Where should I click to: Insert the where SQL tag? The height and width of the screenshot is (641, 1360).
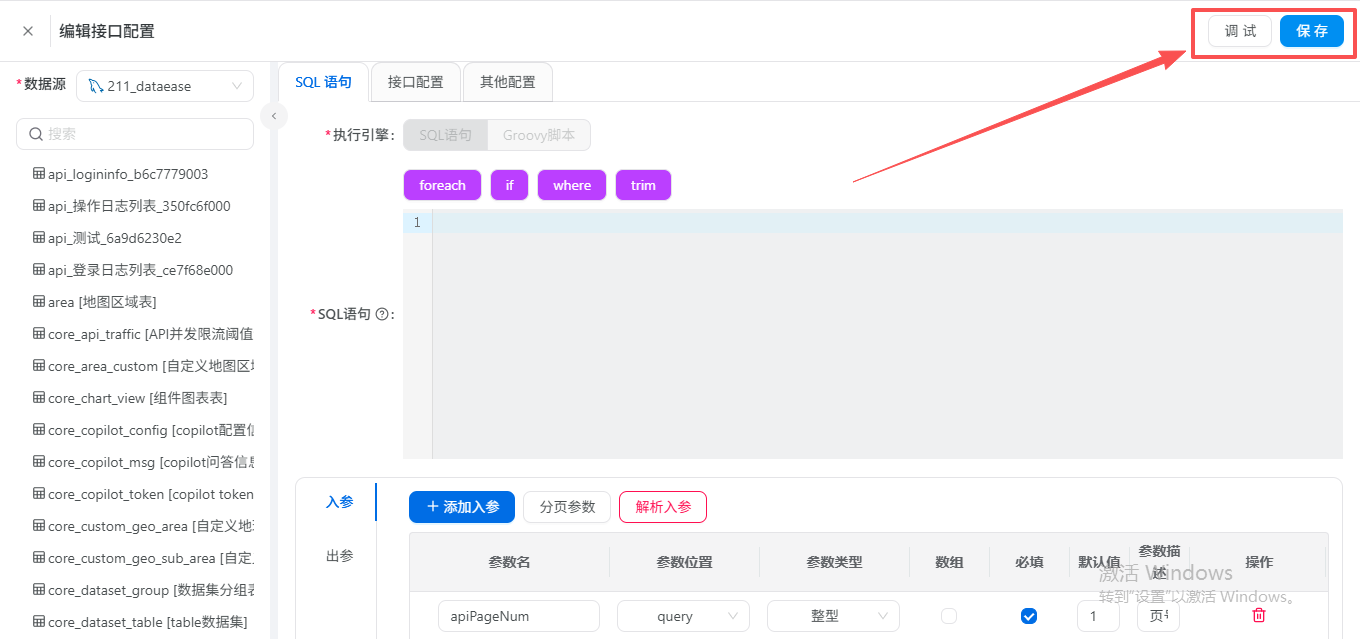572,185
